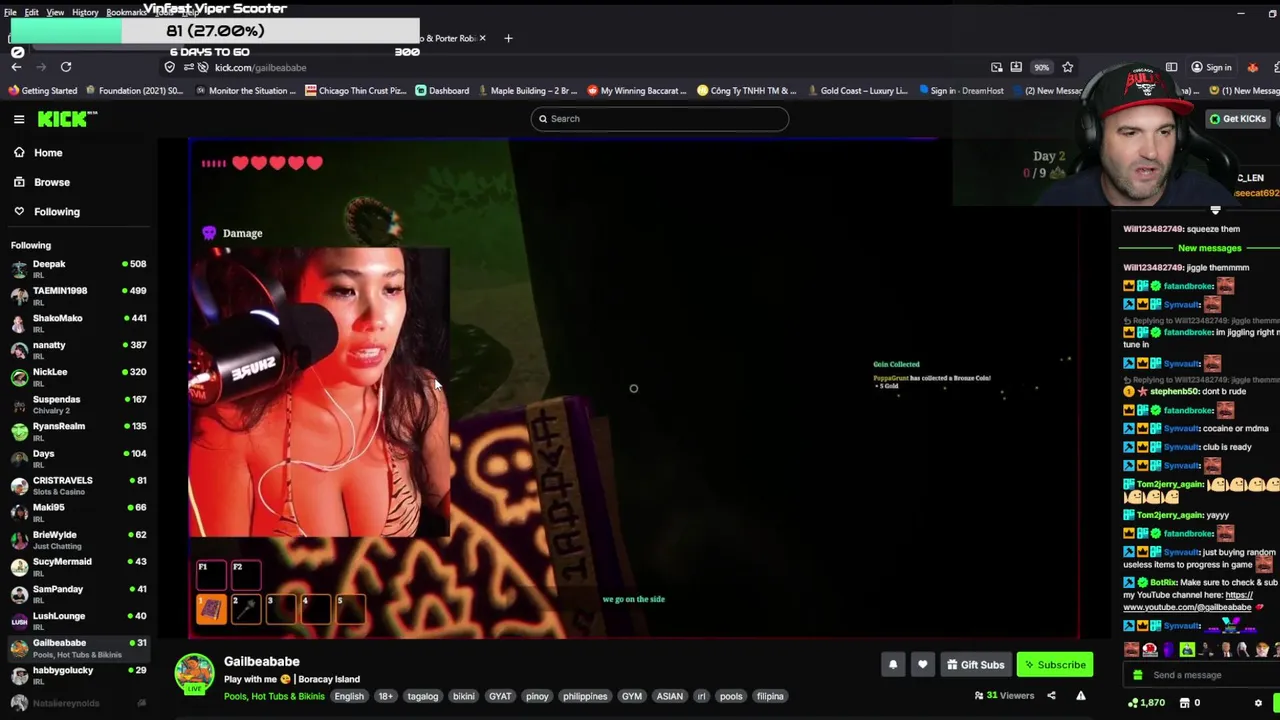Open Deepak's channel from following list

78,268
